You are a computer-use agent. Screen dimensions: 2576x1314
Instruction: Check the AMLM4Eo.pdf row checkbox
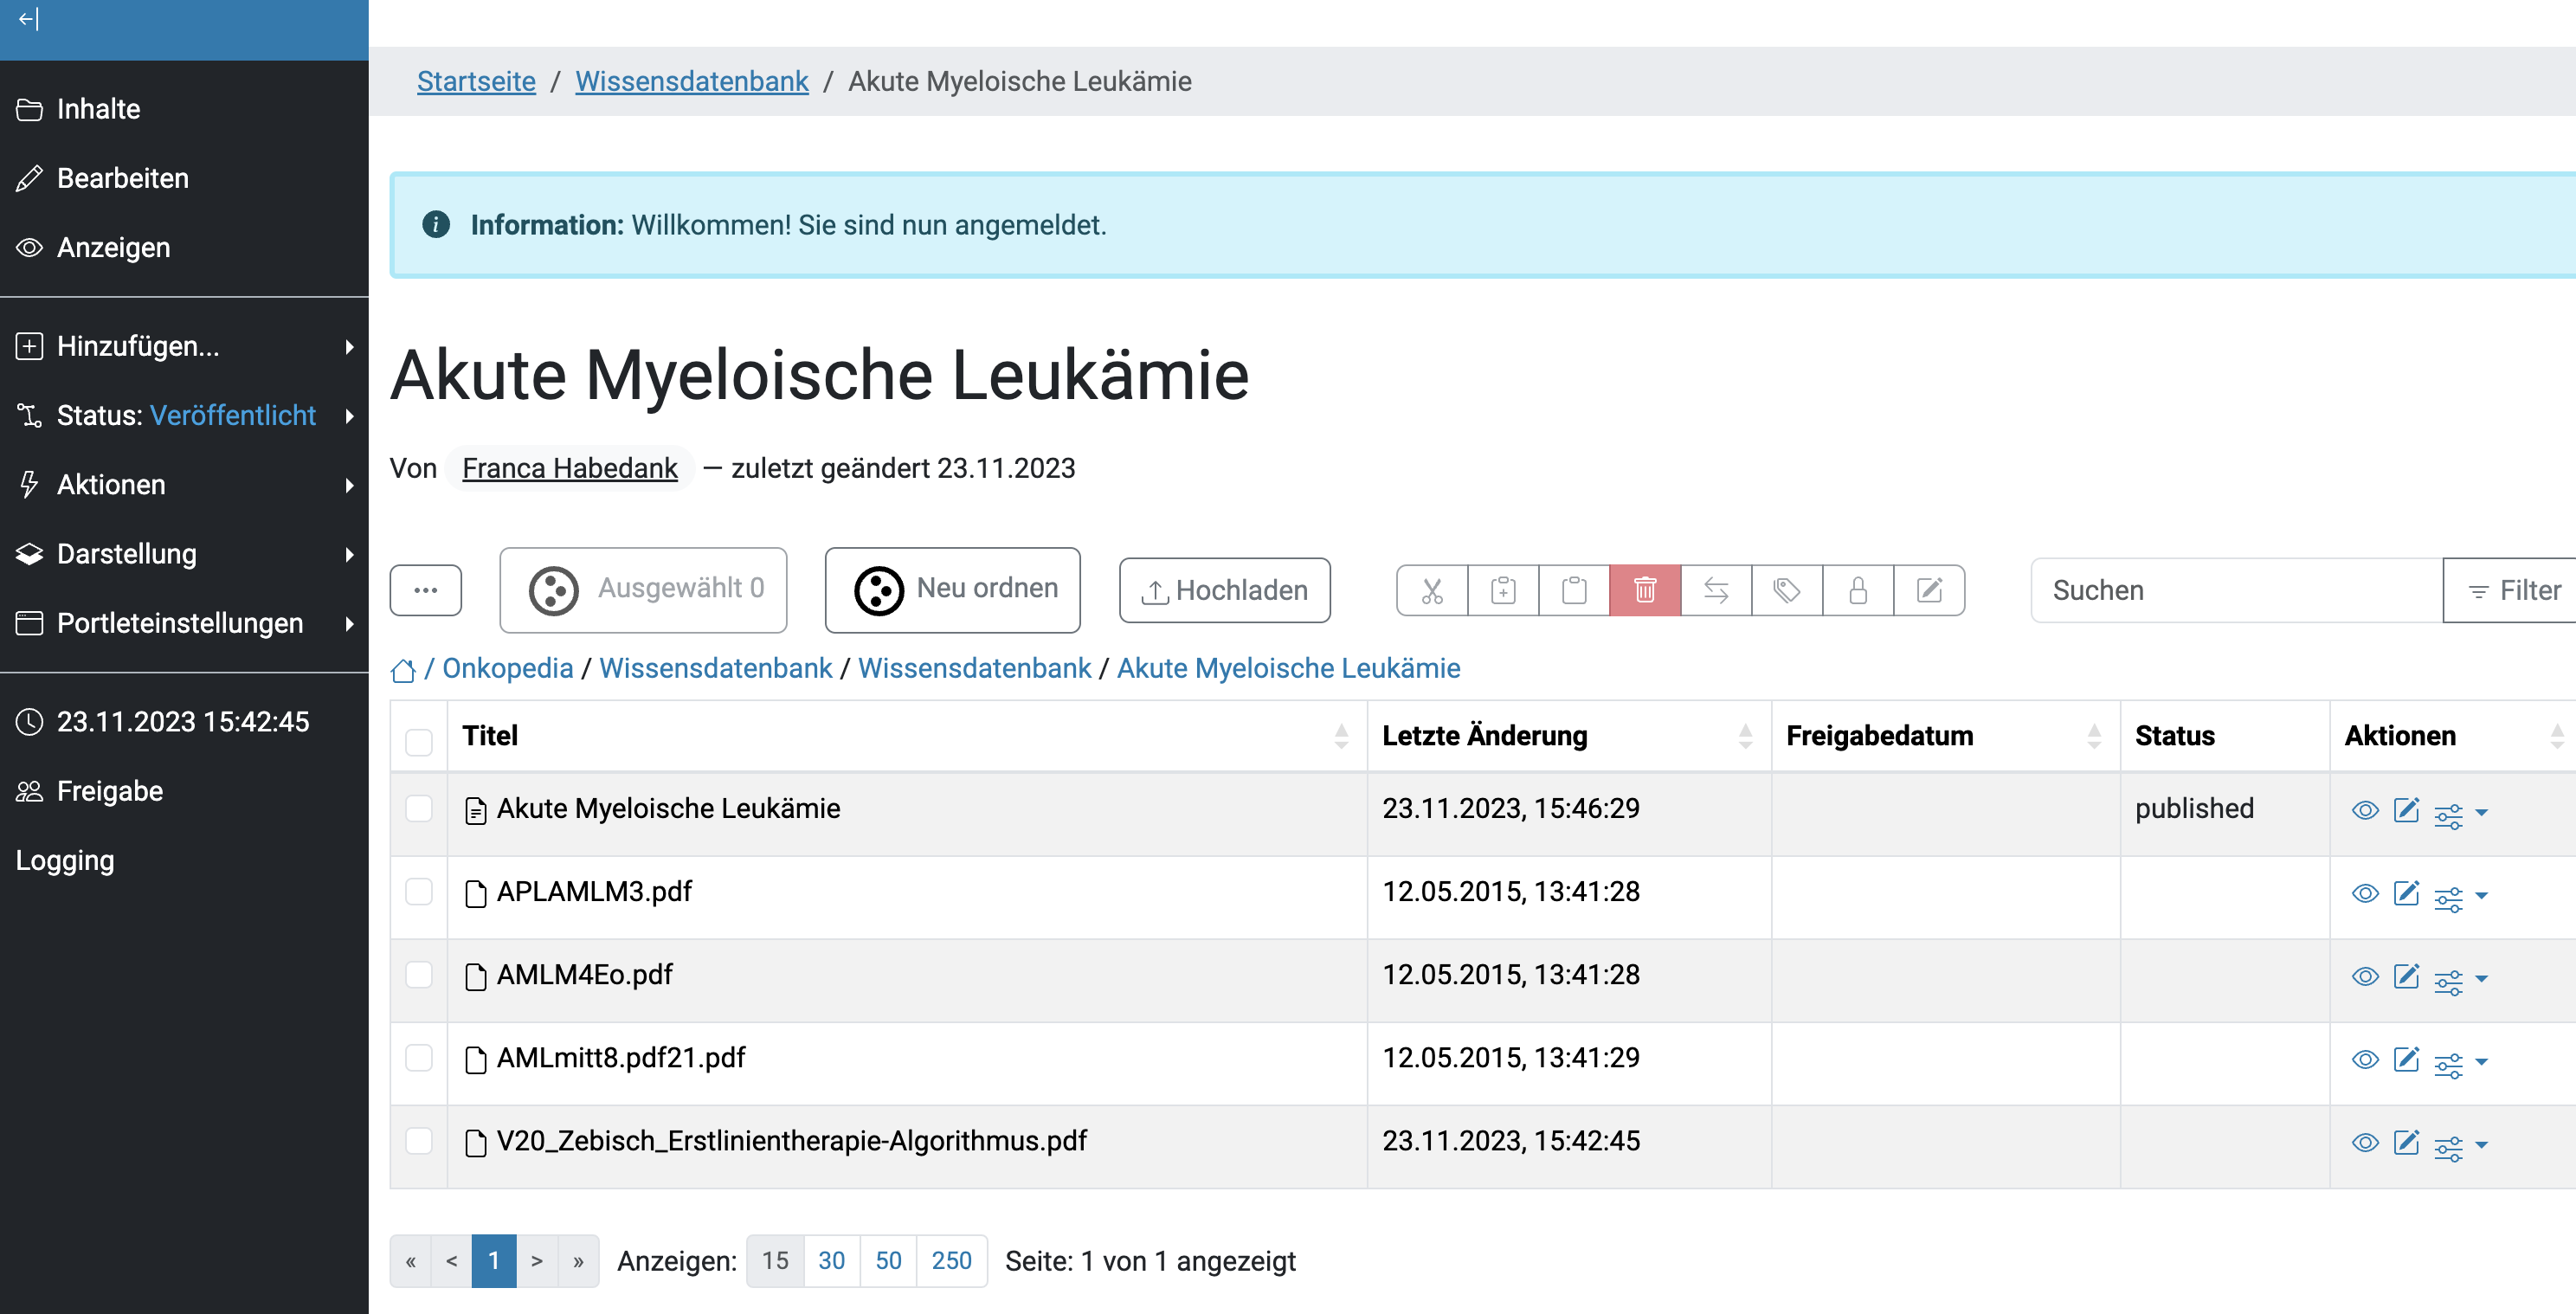[x=419, y=974]
